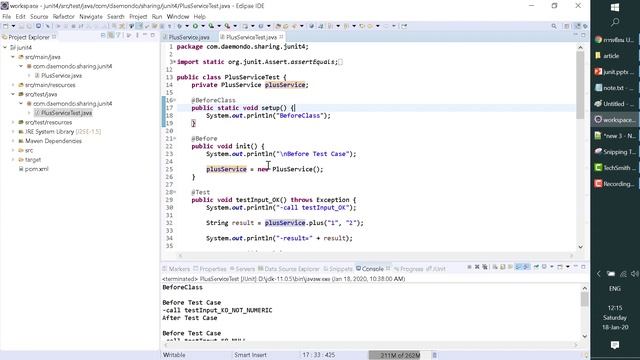Open the File menu
Screen dimensions: 640x360
click(x=7, y=17)
